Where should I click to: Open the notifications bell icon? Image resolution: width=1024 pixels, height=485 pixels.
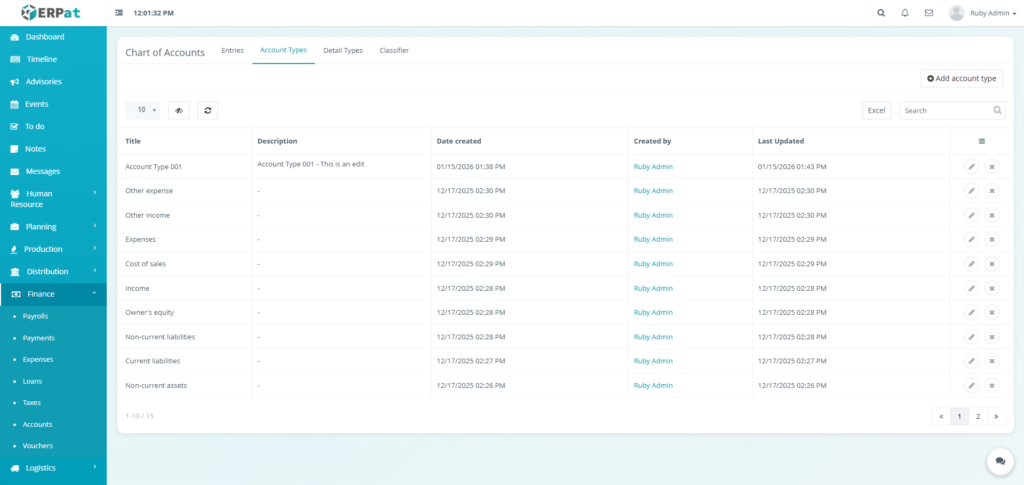click(x=905, y=13)
